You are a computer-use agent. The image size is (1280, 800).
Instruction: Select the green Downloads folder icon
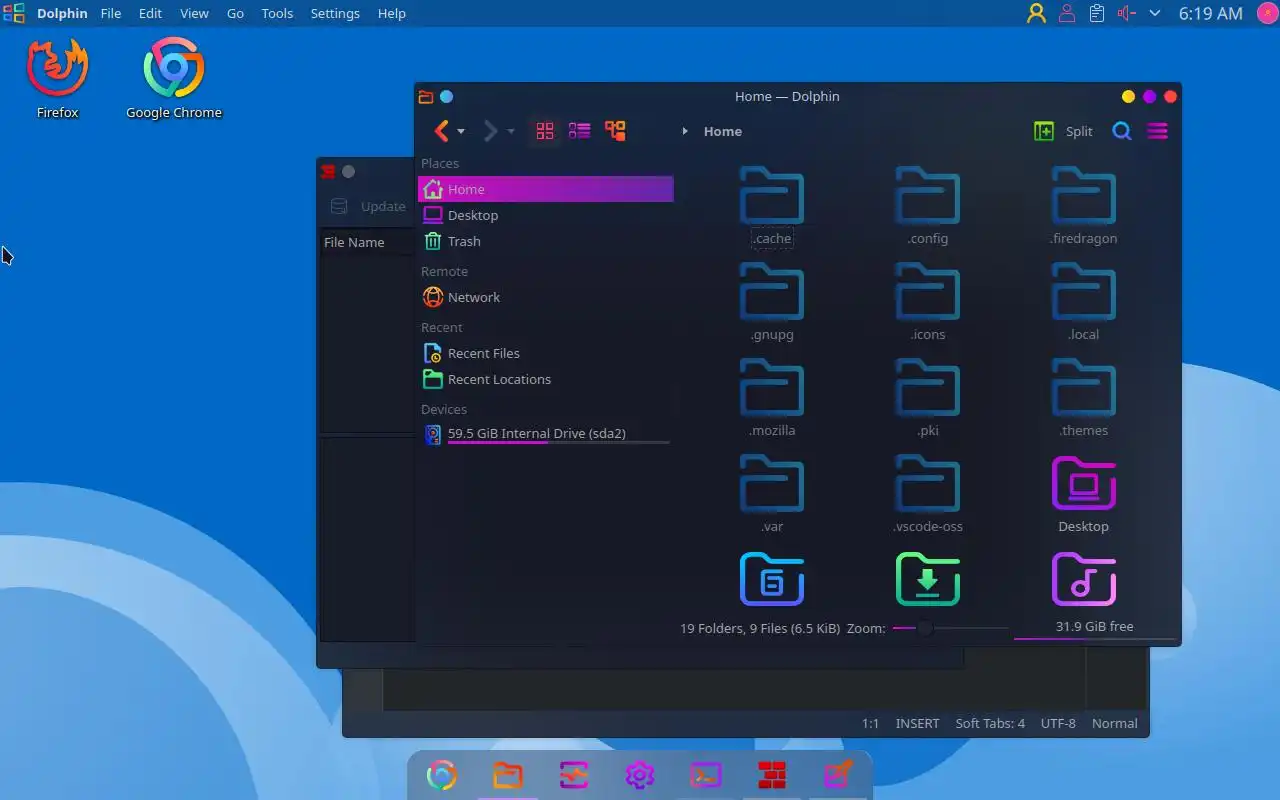click(x=928, y=579)
